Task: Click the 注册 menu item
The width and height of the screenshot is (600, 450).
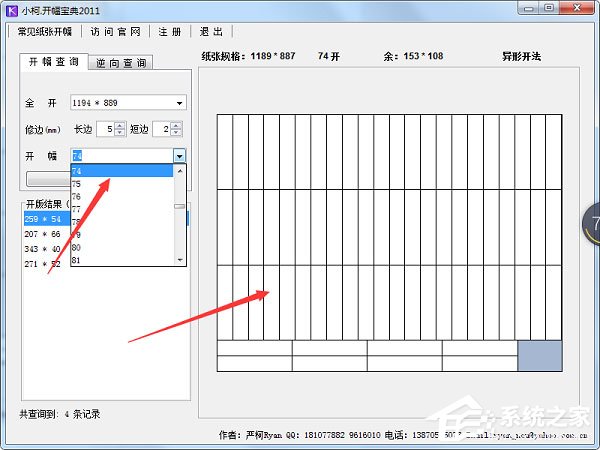Action: point(170,32)
